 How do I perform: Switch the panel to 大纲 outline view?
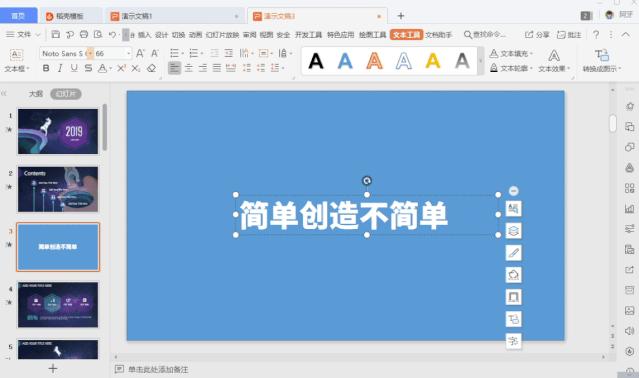pos(36,94)
